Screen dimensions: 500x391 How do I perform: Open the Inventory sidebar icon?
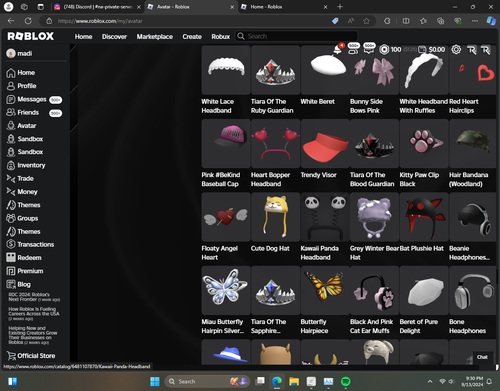pyautogui.click(x=11, y=165)
